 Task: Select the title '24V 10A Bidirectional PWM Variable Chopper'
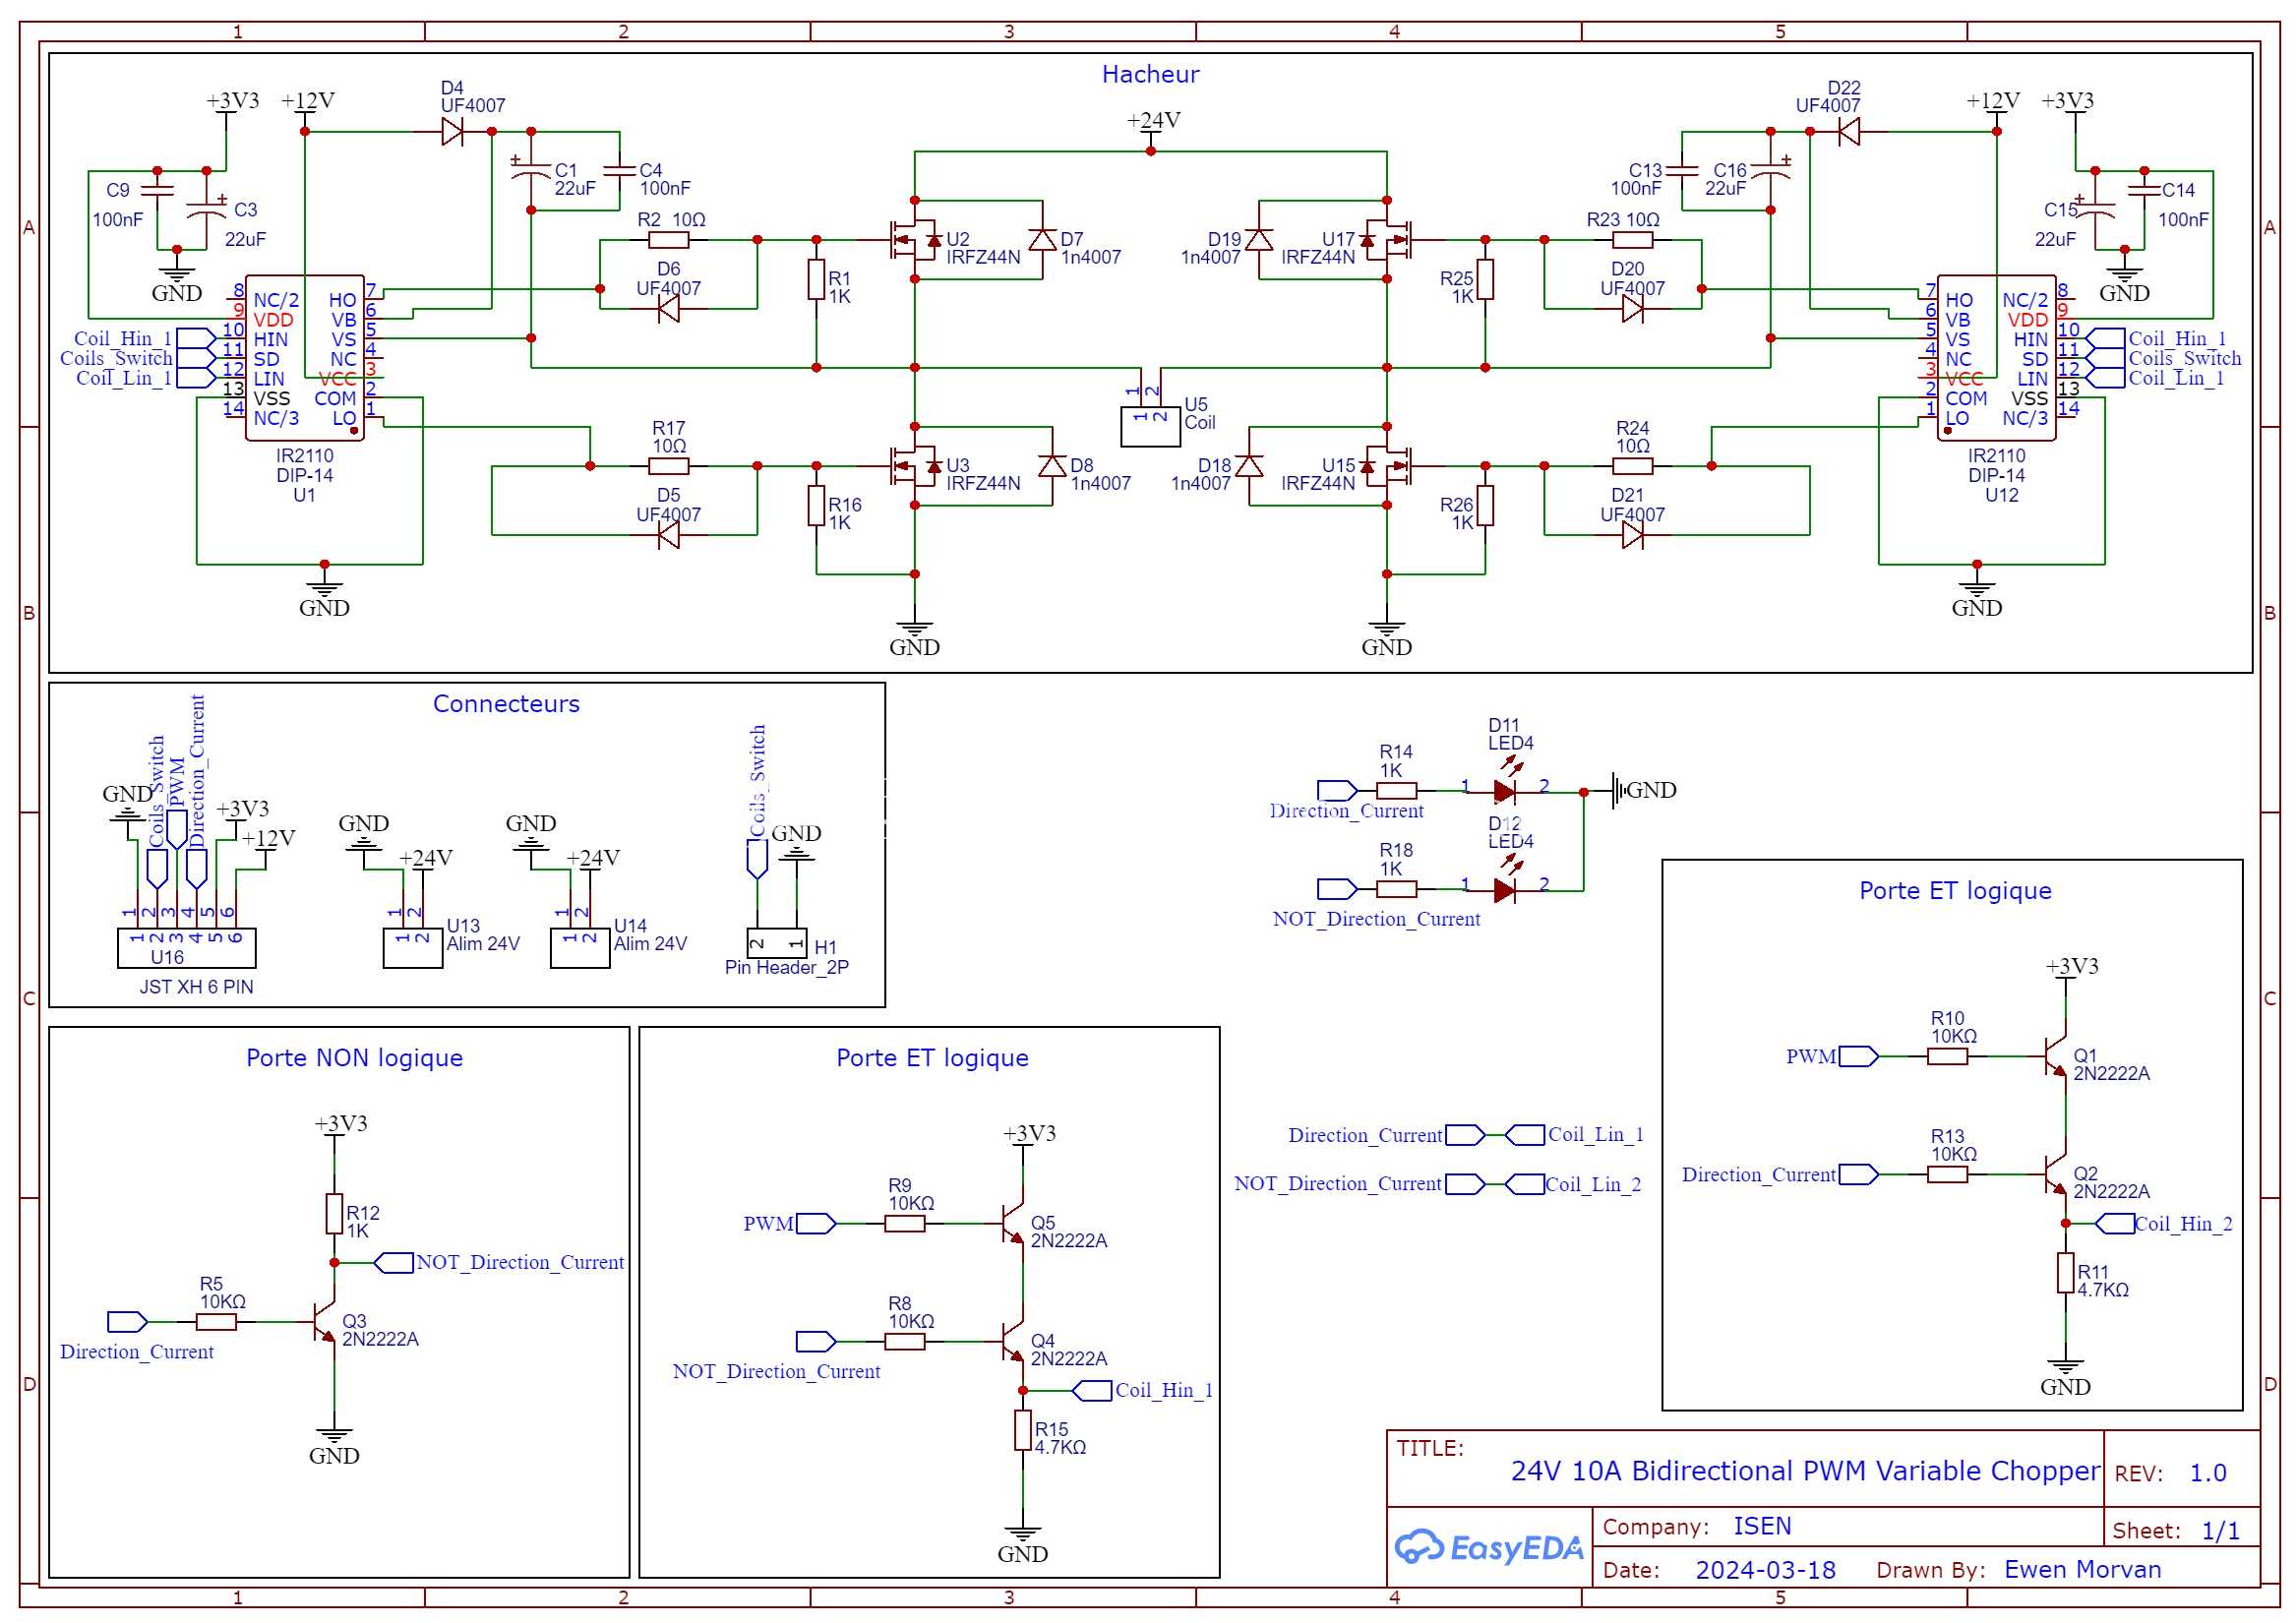click(x=1805, y=1470)
